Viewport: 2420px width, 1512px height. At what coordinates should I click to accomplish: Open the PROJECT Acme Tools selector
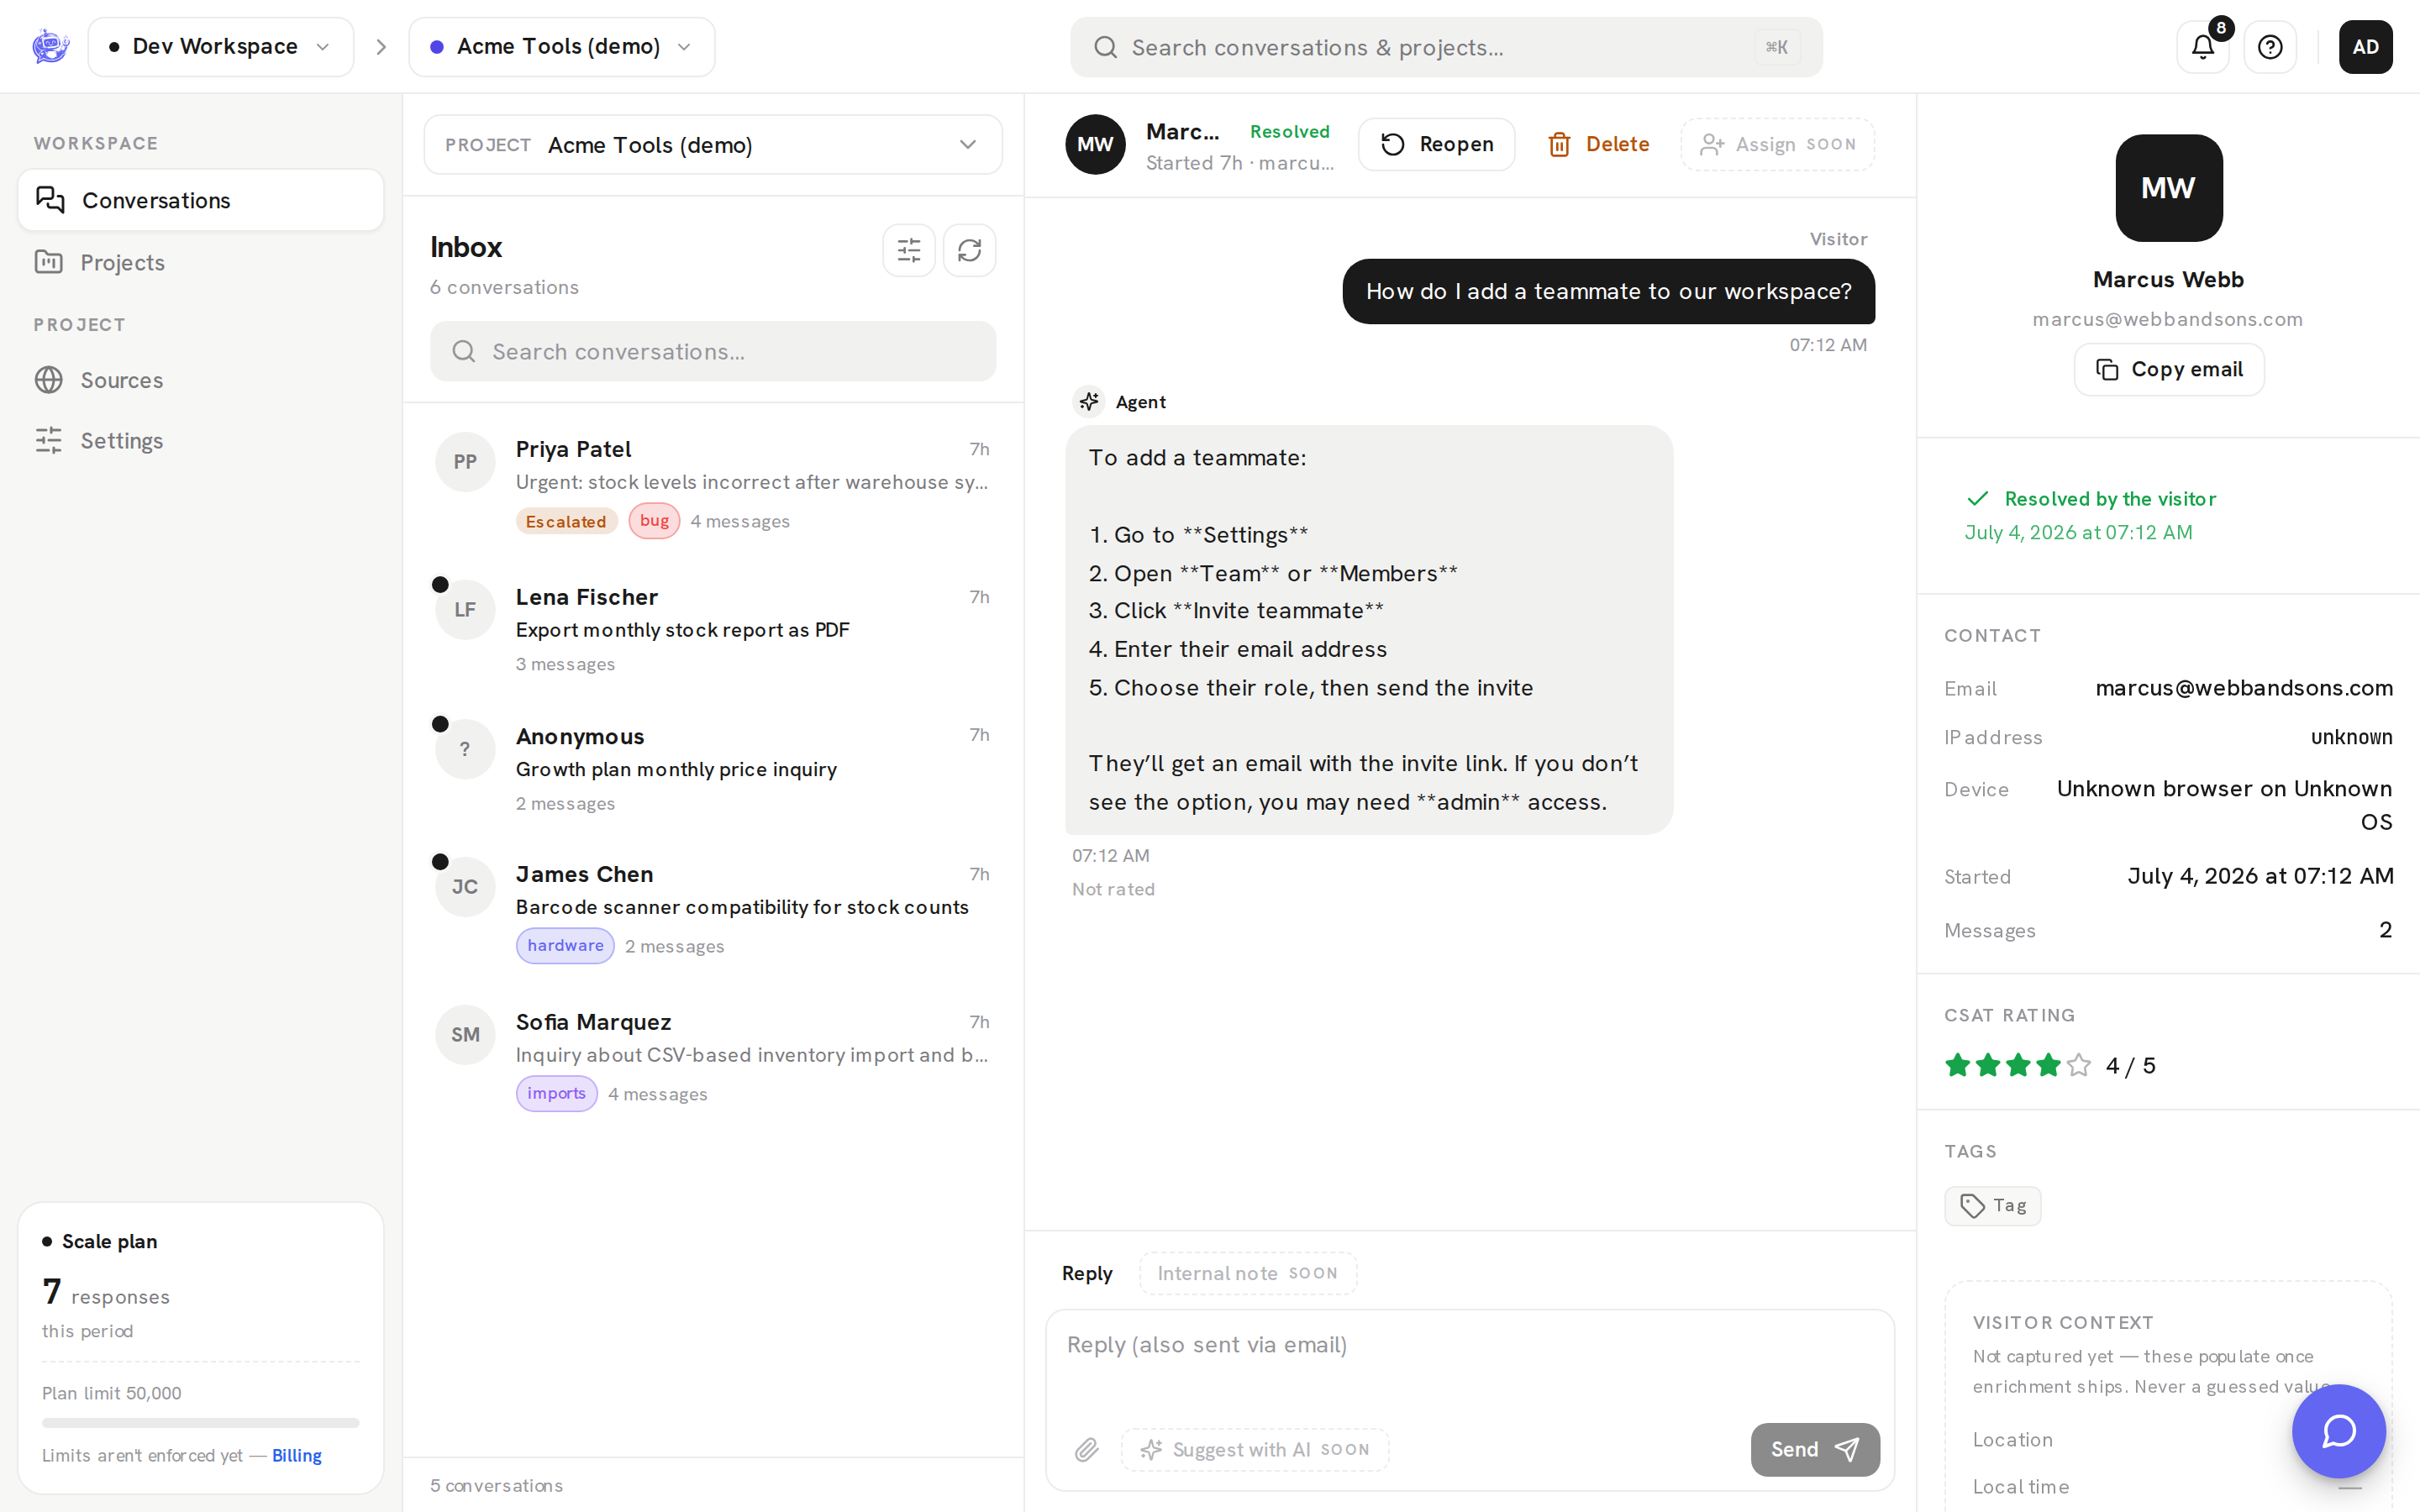pos(713,145)
